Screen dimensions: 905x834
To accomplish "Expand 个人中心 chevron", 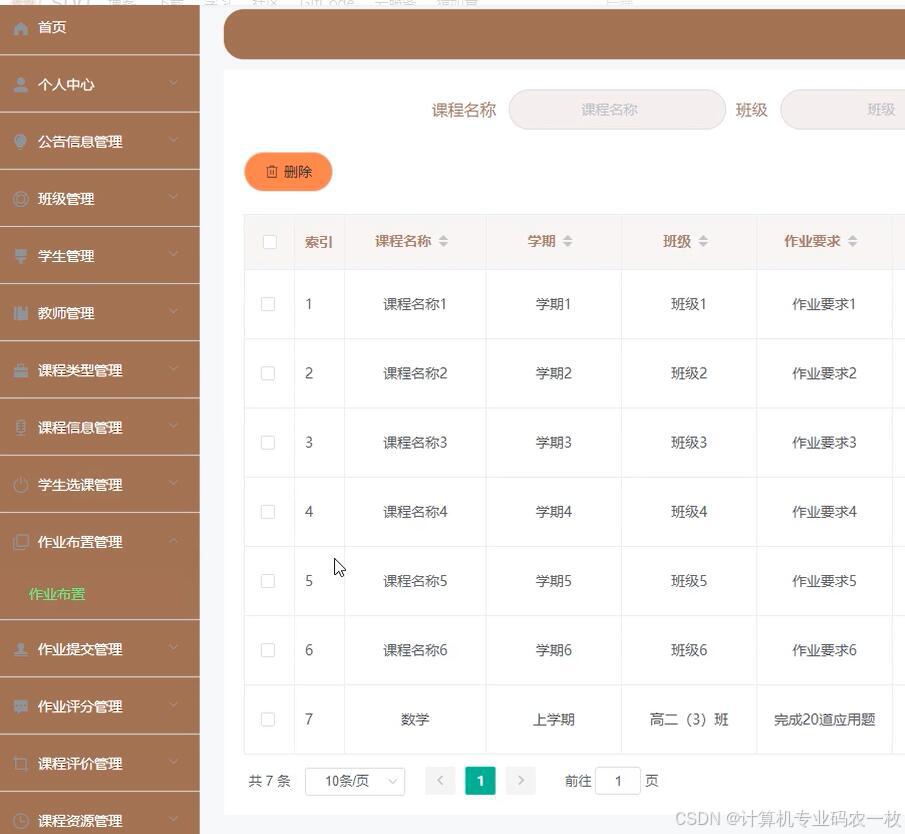I will coord(174,84).
